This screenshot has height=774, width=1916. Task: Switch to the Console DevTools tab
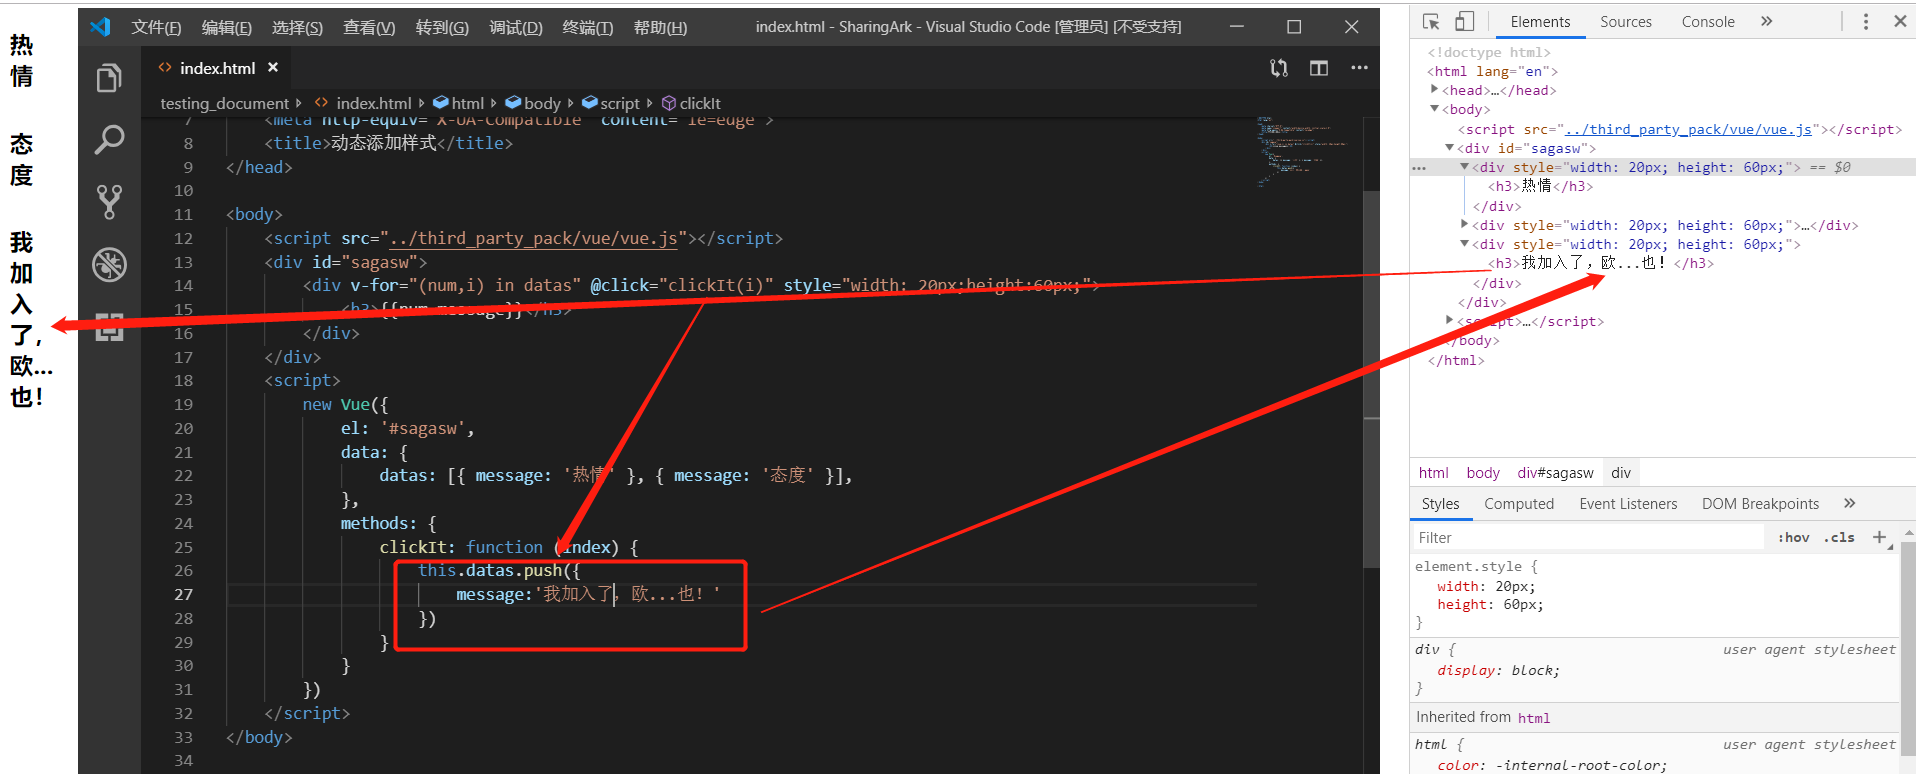tap(1708, 21)
